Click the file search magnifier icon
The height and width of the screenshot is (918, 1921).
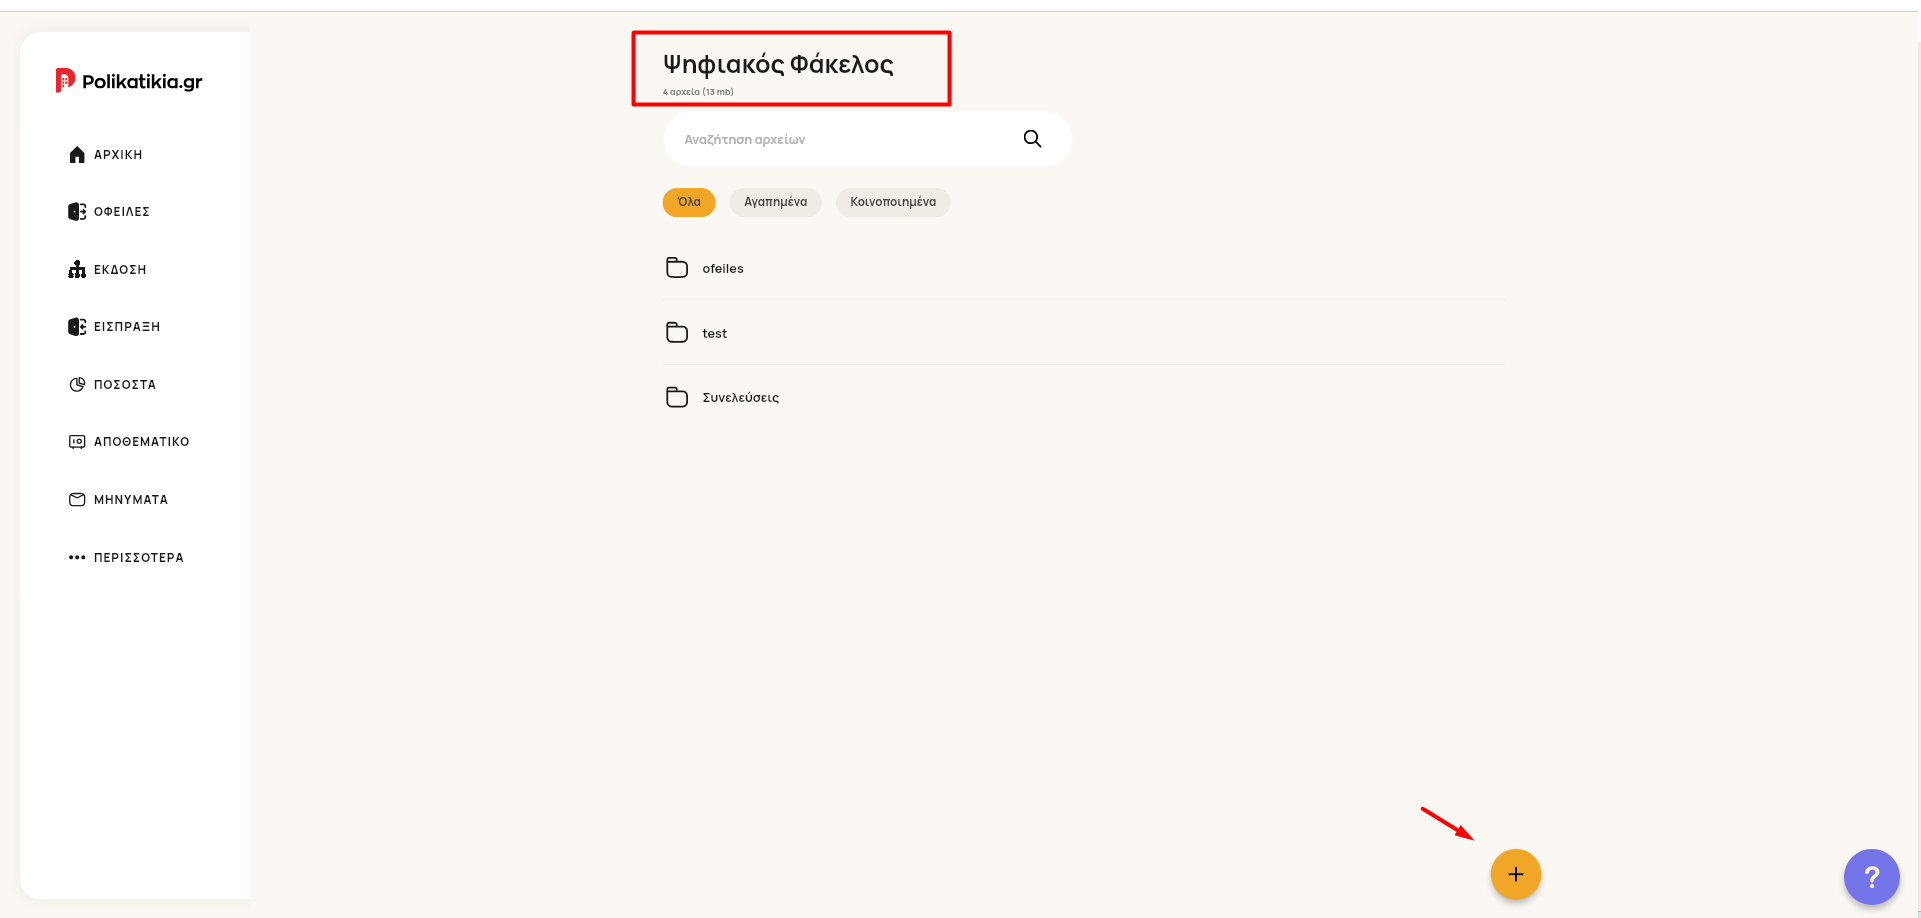[x=1032, y=139]
